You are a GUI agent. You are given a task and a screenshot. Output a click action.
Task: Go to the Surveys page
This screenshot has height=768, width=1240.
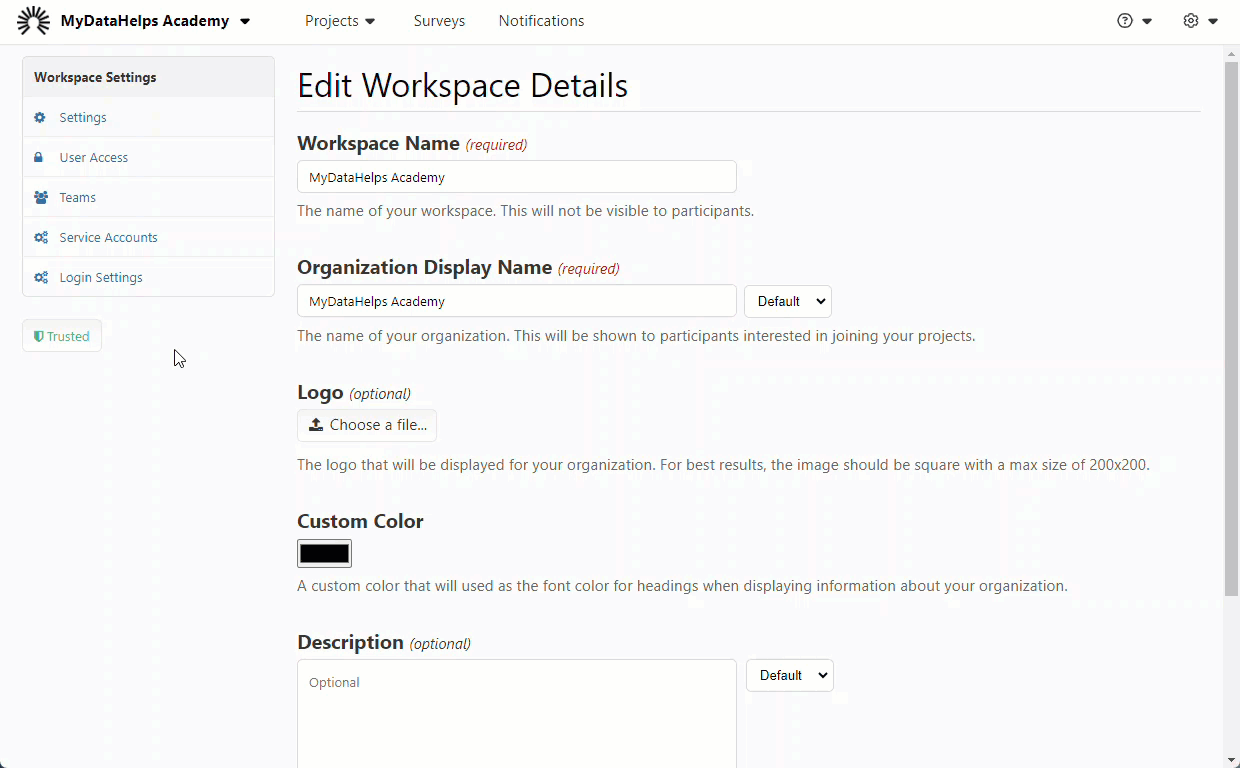pyautogui.click(x=439, y=21)
